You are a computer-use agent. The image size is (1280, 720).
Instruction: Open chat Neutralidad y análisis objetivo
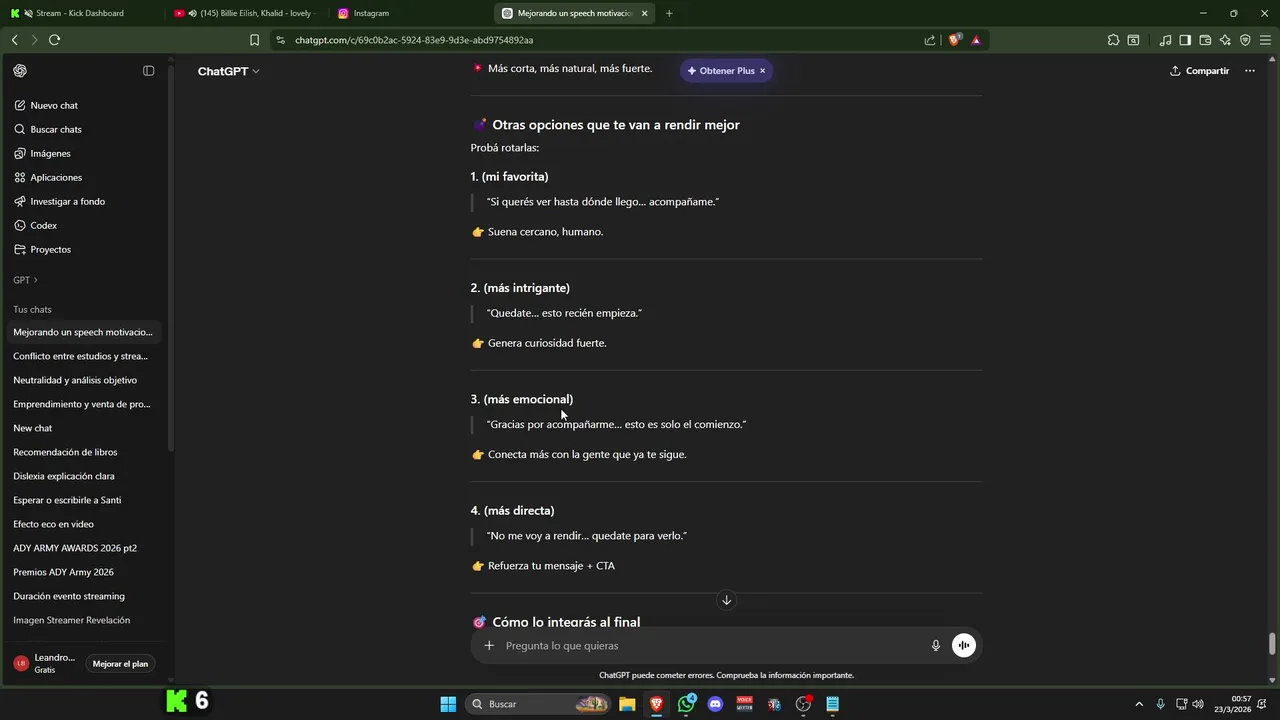pos(84,380)
